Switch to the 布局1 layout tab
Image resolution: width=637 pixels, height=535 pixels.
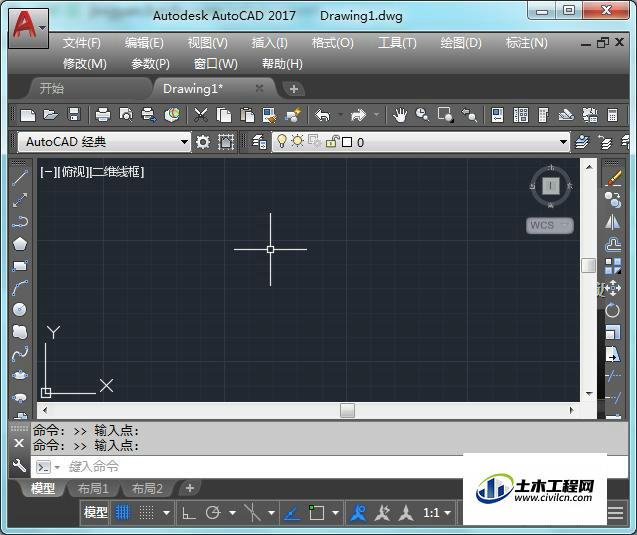(93, 488)
